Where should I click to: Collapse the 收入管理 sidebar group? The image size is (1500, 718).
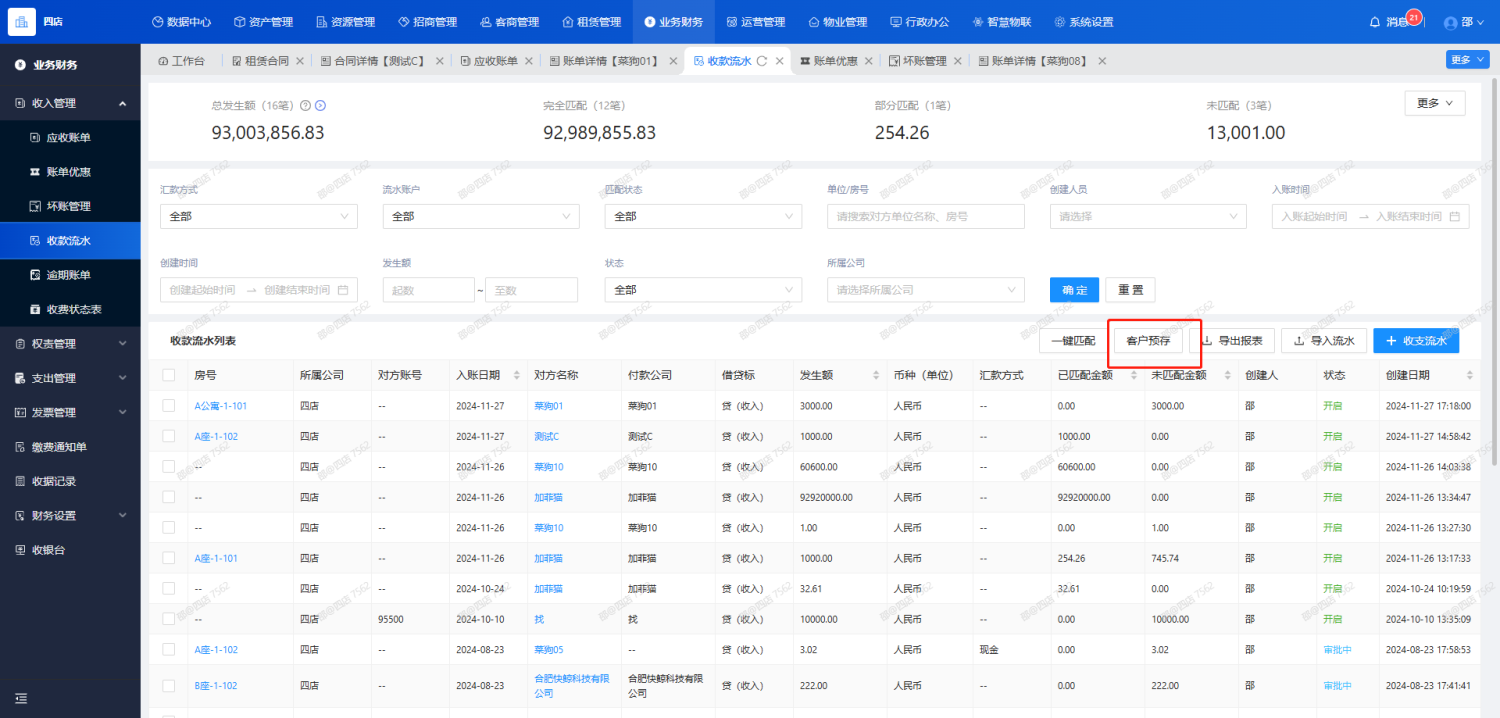click(70, 103)
